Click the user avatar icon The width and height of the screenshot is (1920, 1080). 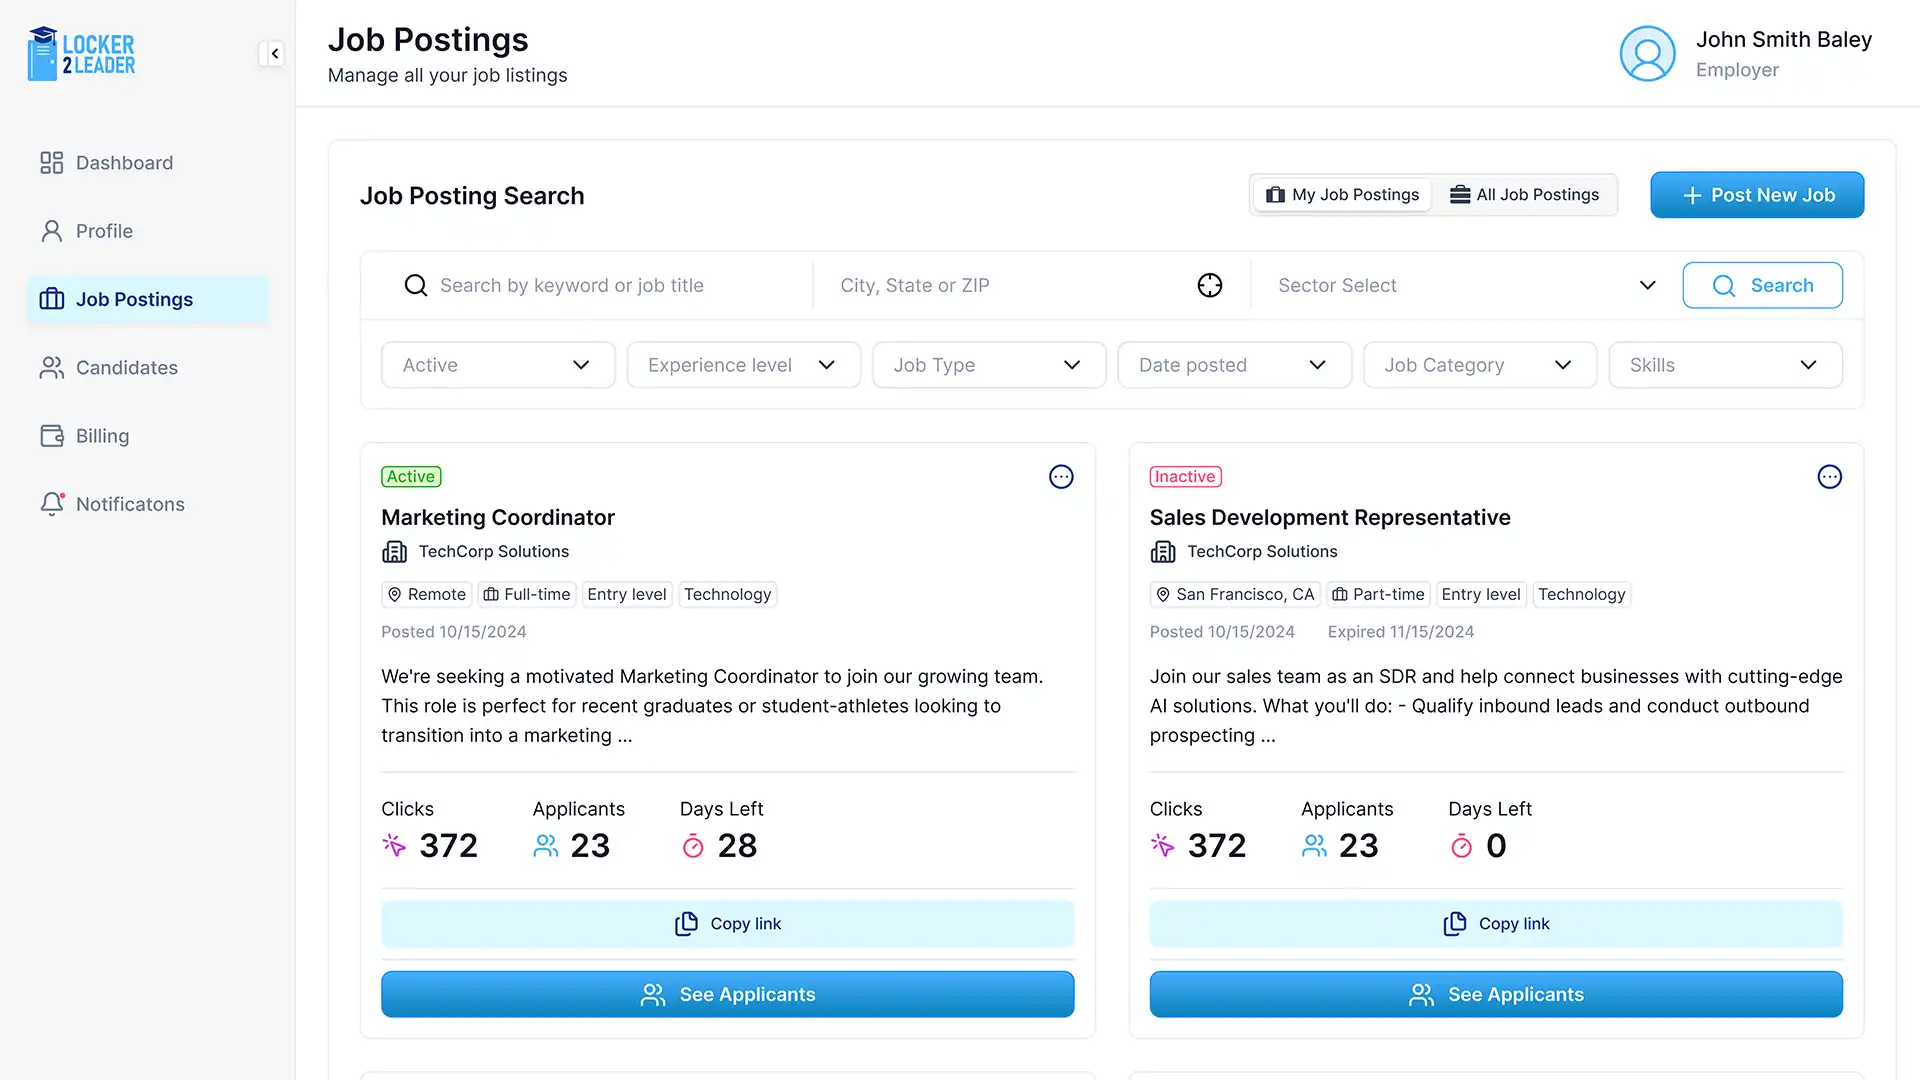(x=1647, y=54)
